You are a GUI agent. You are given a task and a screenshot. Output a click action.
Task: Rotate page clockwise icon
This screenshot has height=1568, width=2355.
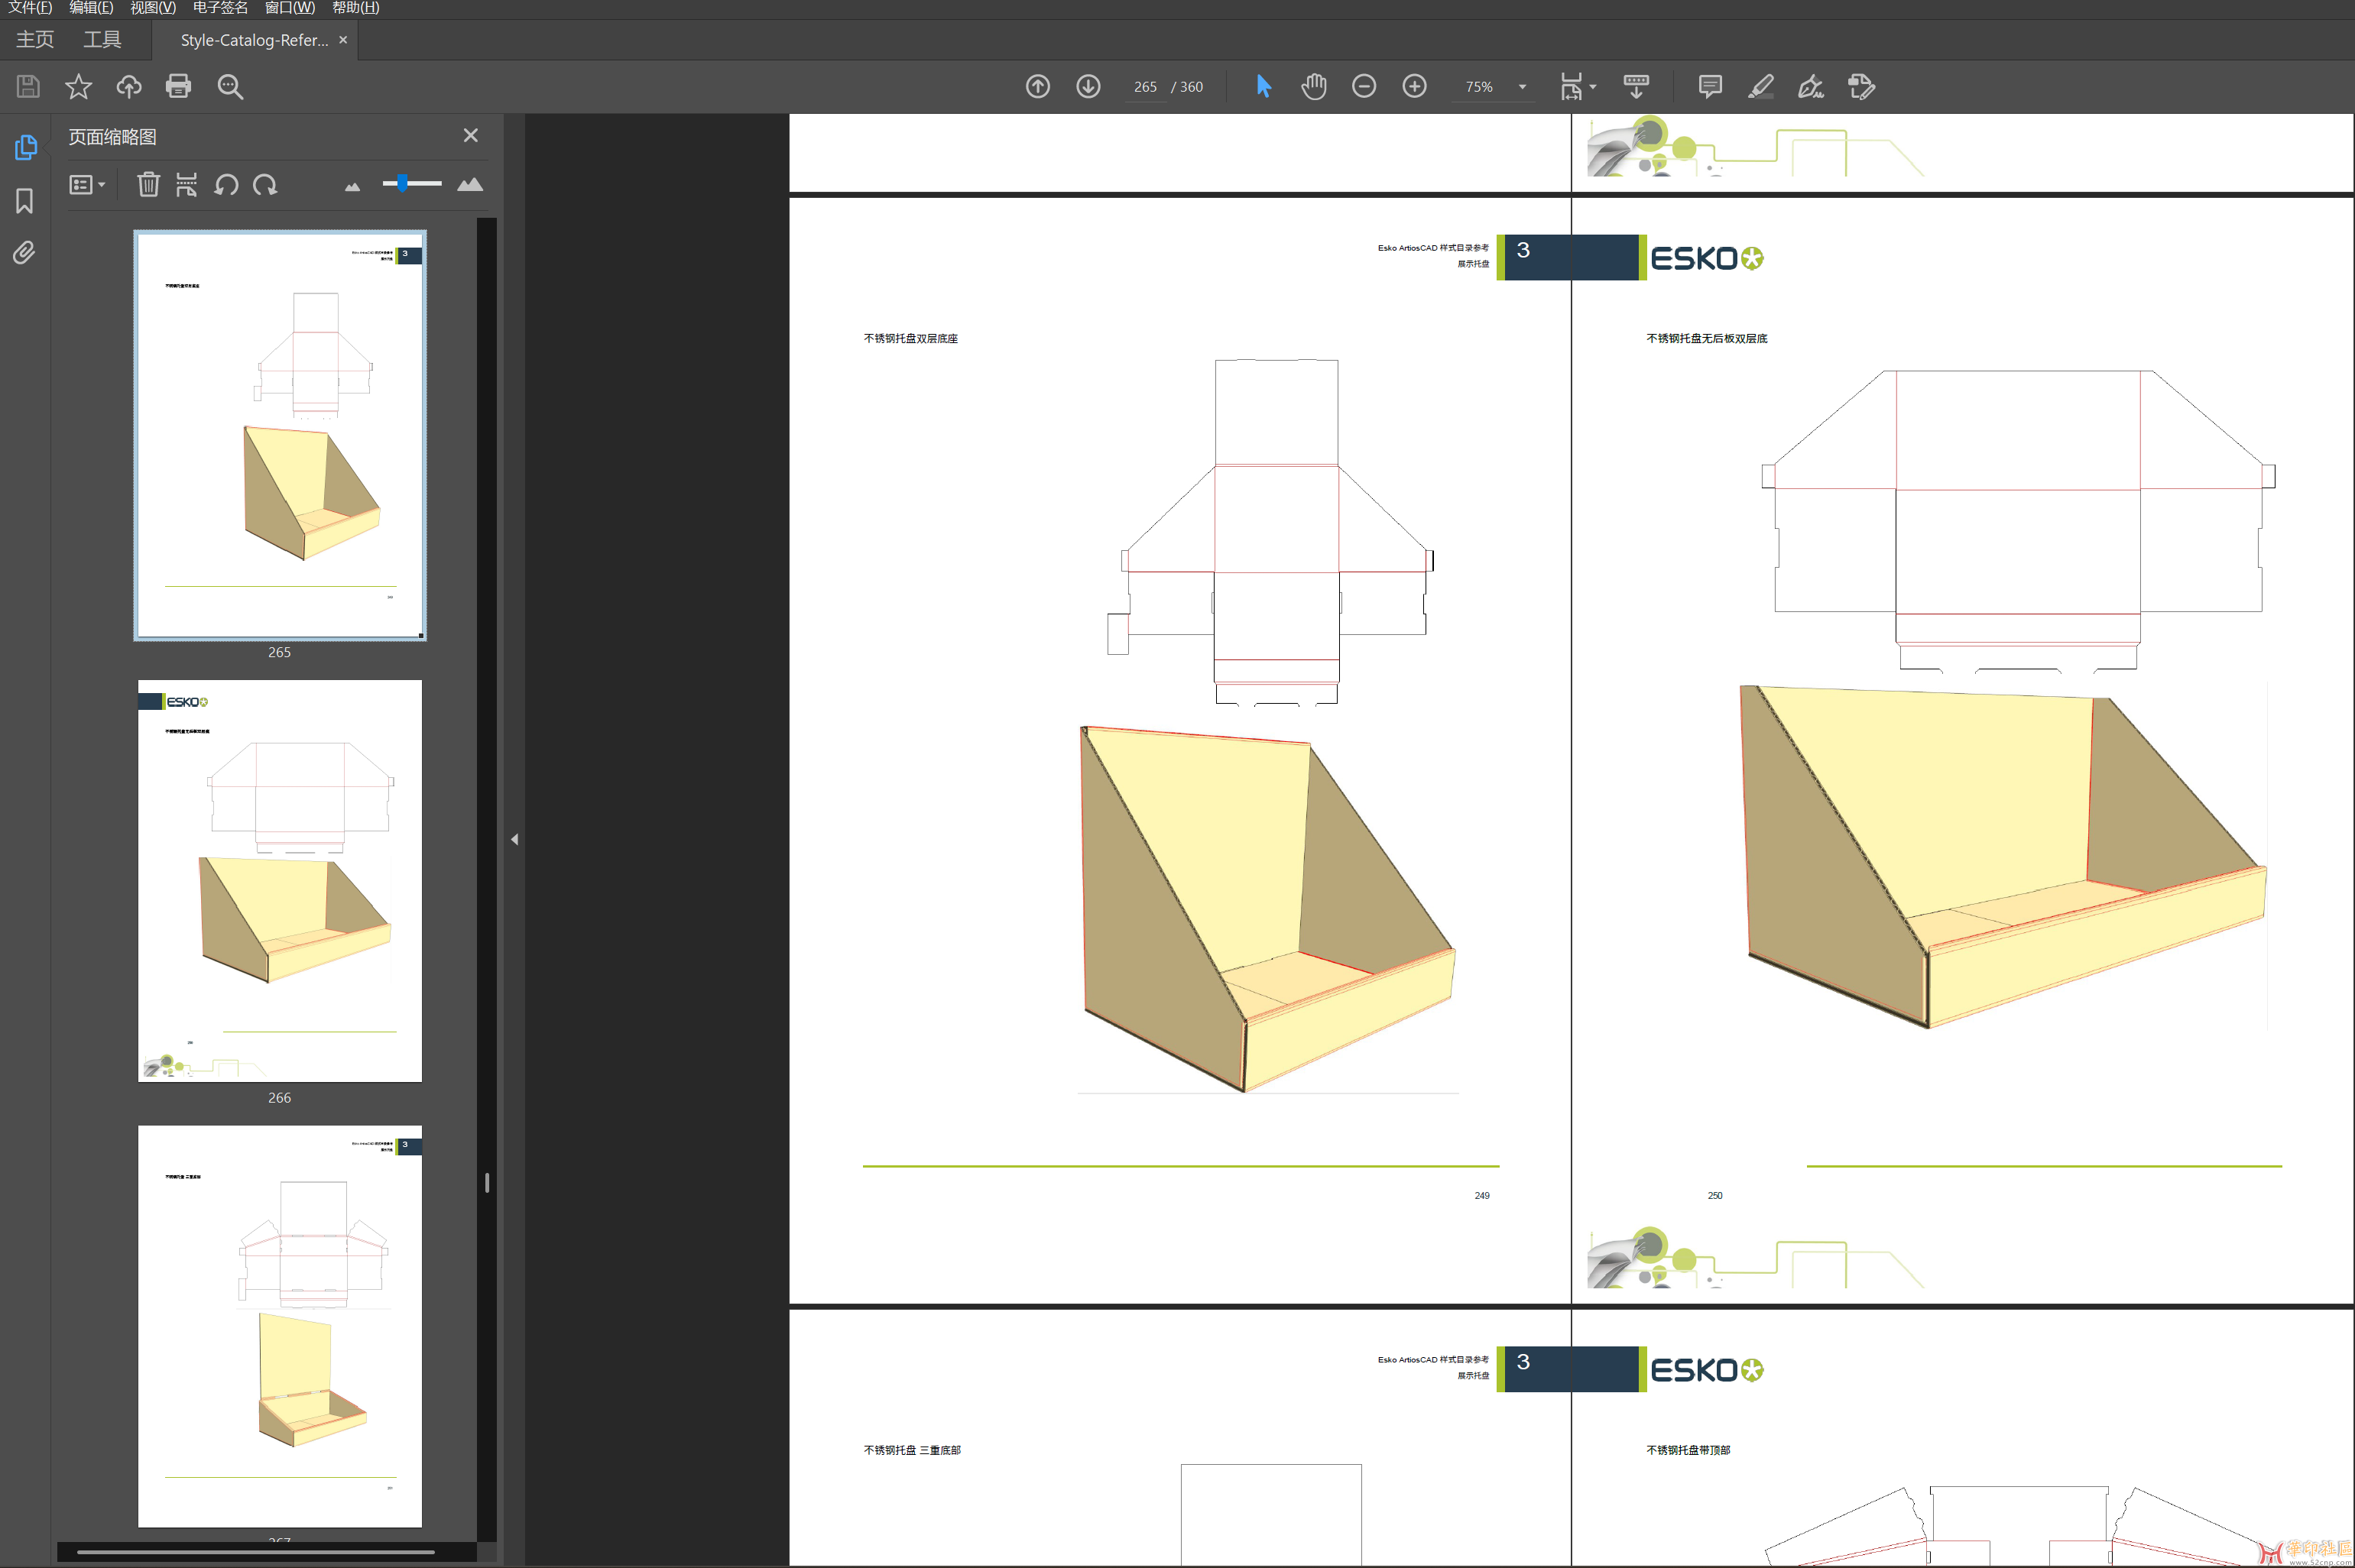coord(265,185)
